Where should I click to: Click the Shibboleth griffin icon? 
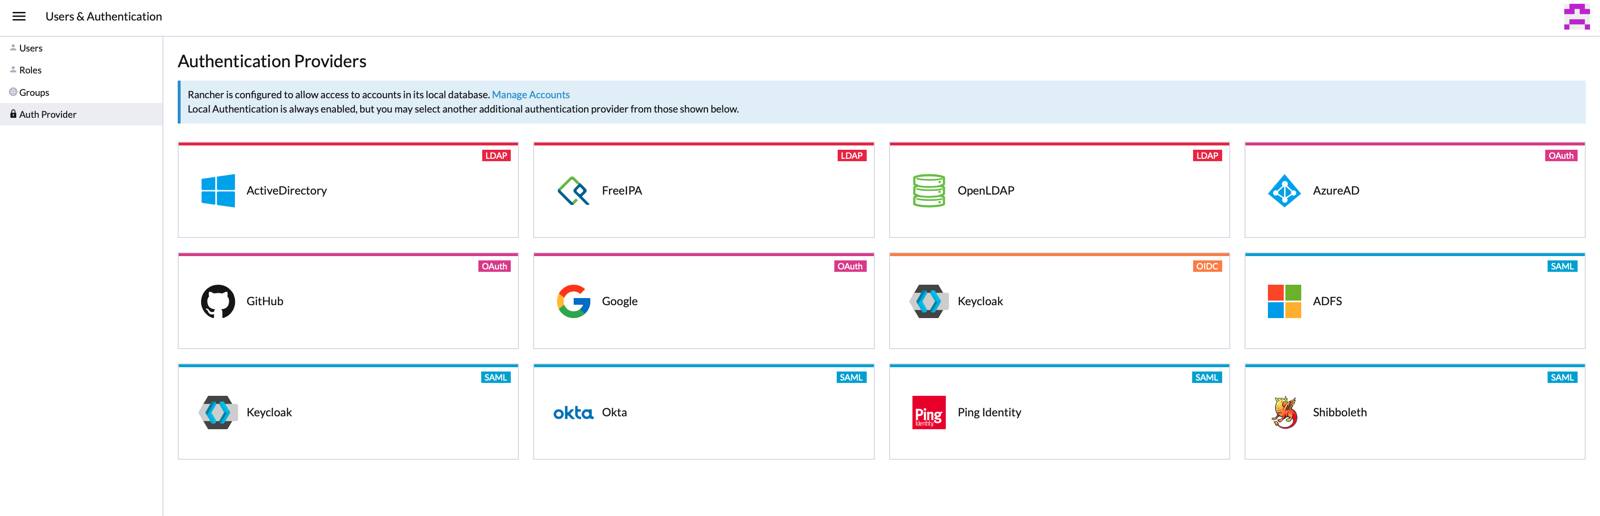click(x=1284, y=412)
